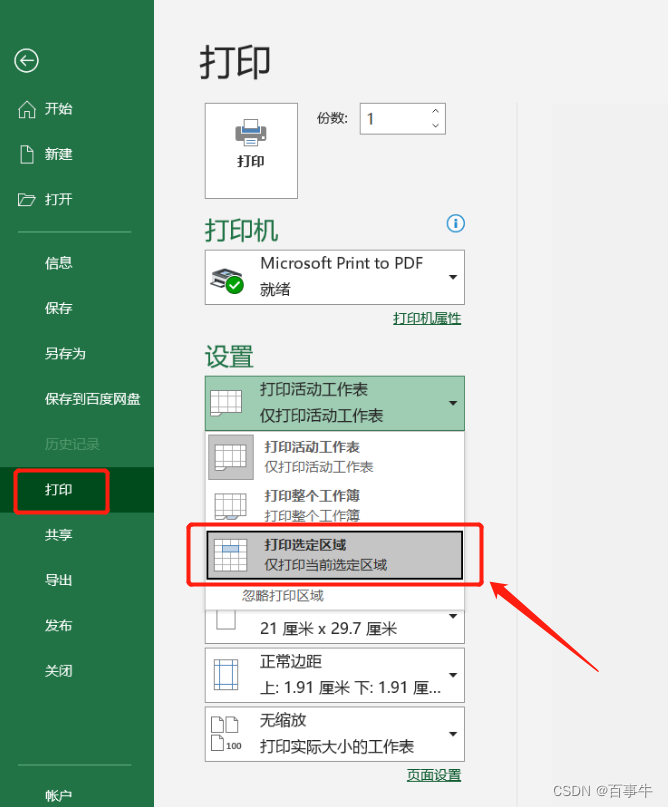
Task: Click the 页面设置 link
Action: [434, 775]
